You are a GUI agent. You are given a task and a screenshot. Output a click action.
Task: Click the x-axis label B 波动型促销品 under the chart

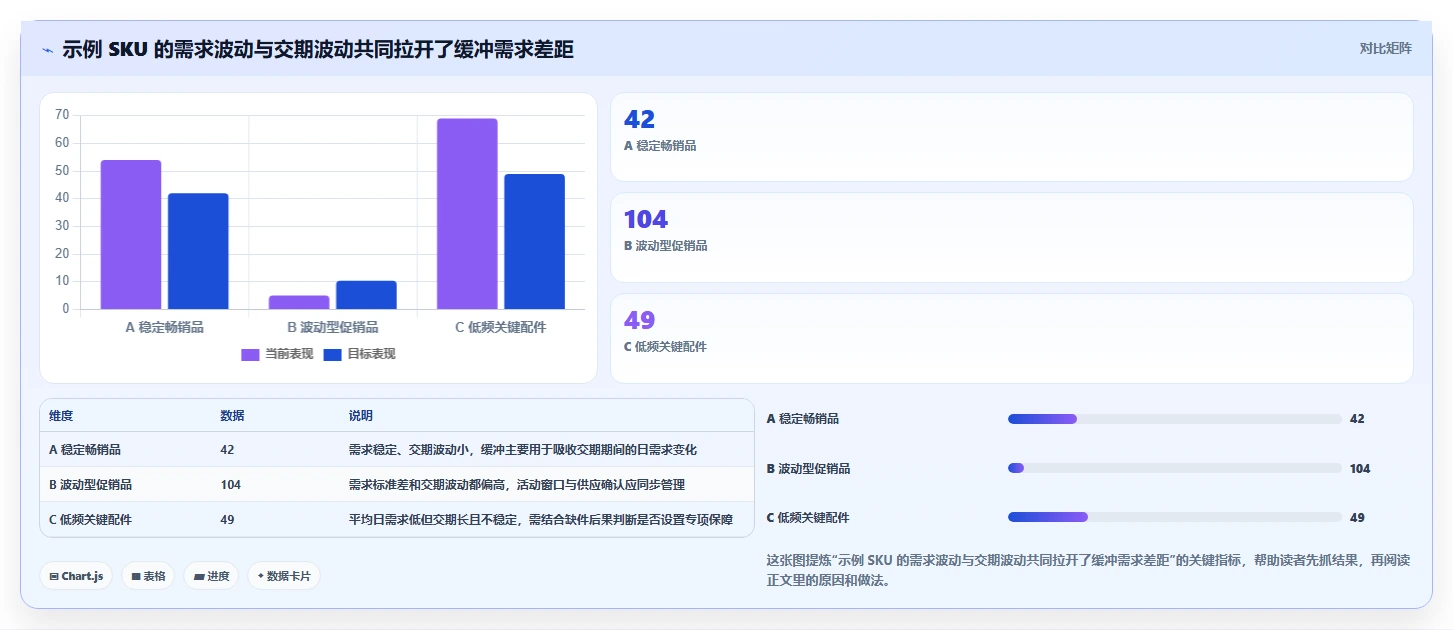coord(333,327)
